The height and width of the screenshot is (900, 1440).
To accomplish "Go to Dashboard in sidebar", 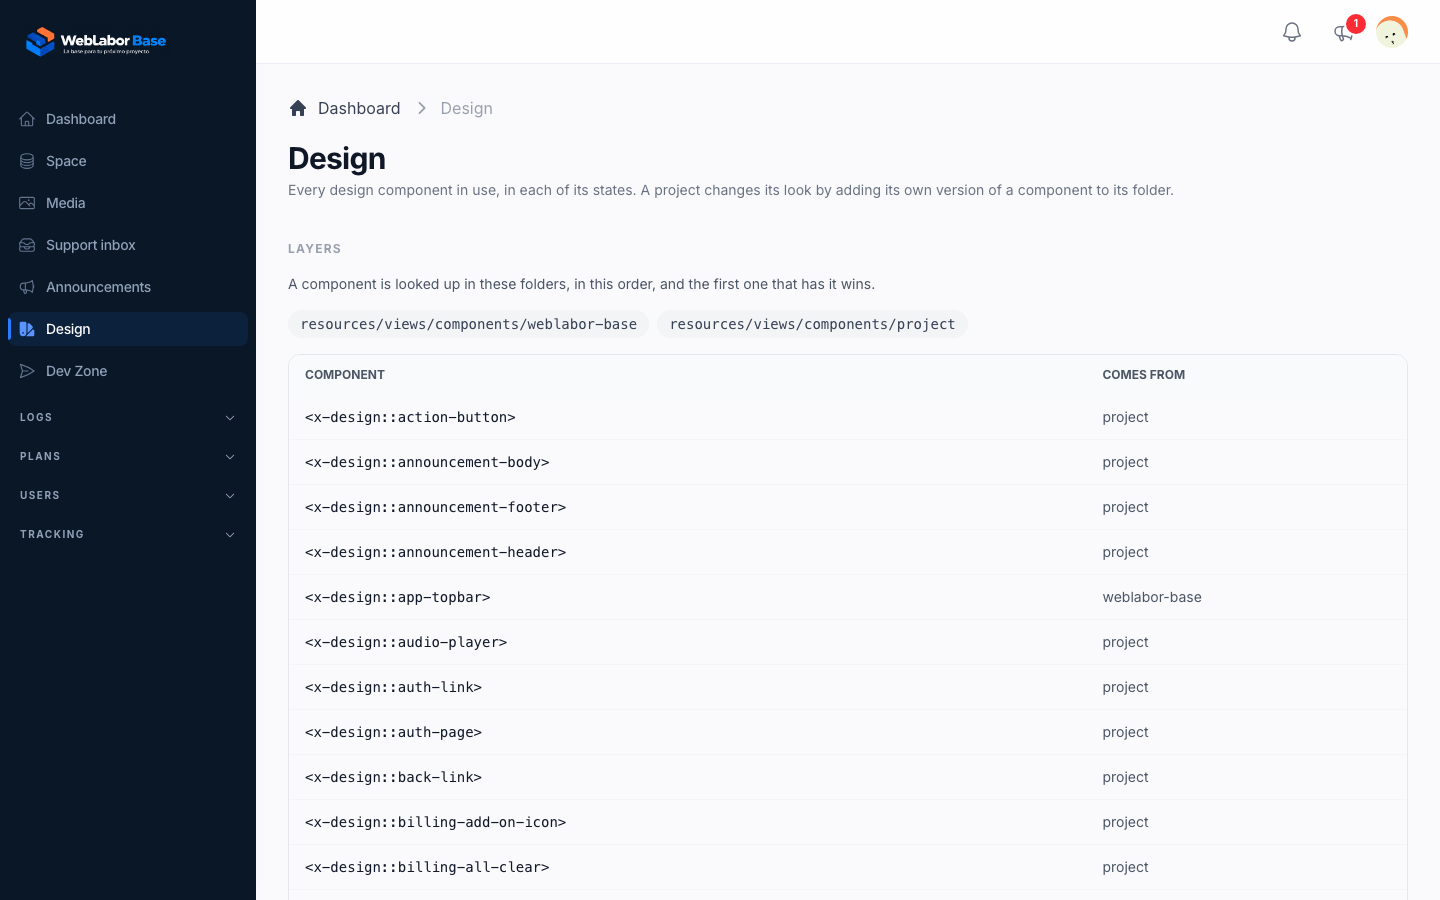I will 128,119.
